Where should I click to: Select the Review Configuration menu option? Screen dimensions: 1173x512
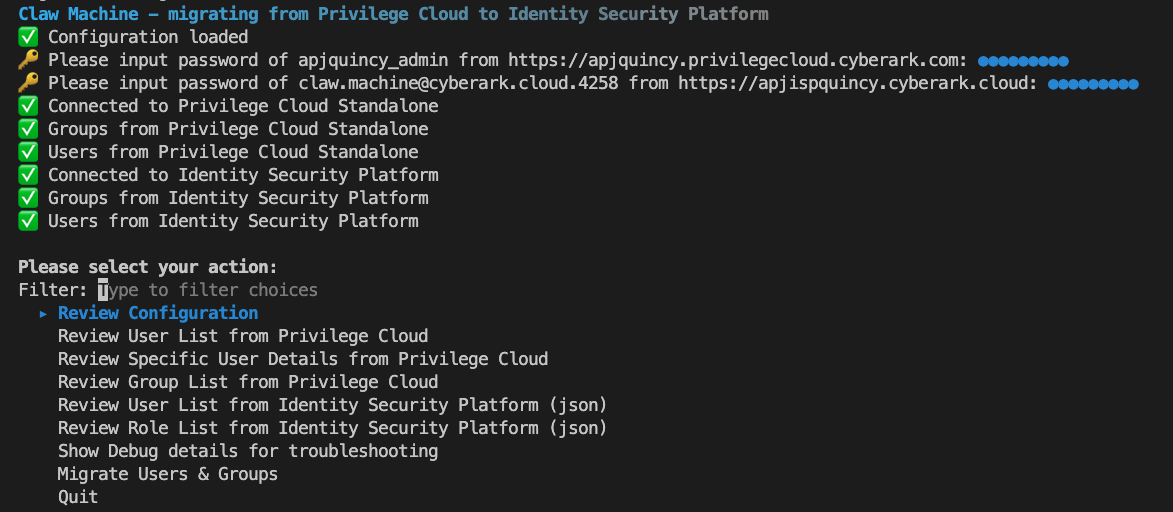[x=158, y=313]
